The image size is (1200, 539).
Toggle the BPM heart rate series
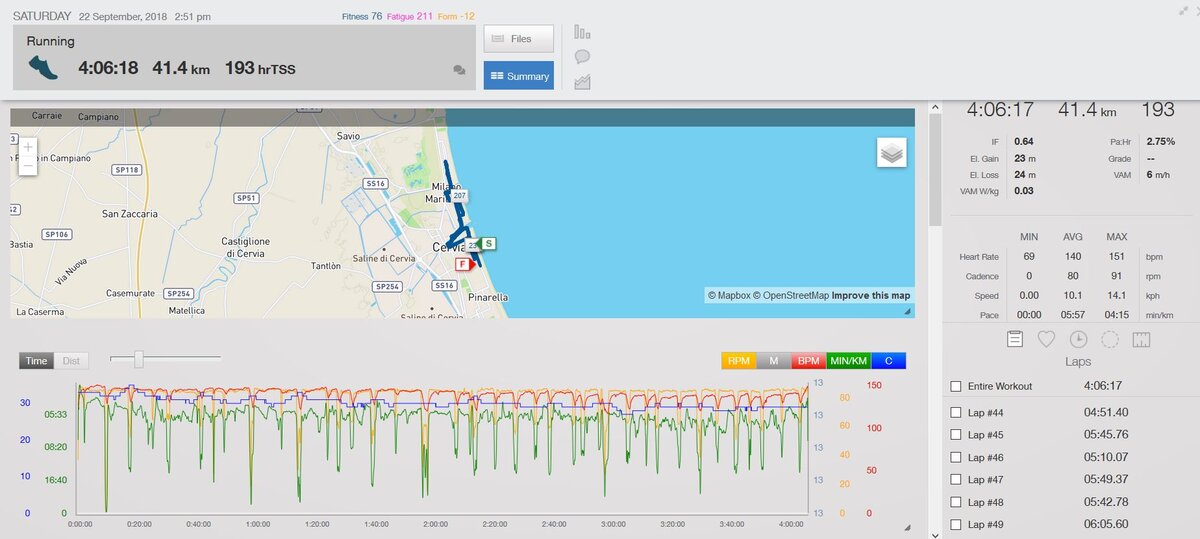[808, 361]
